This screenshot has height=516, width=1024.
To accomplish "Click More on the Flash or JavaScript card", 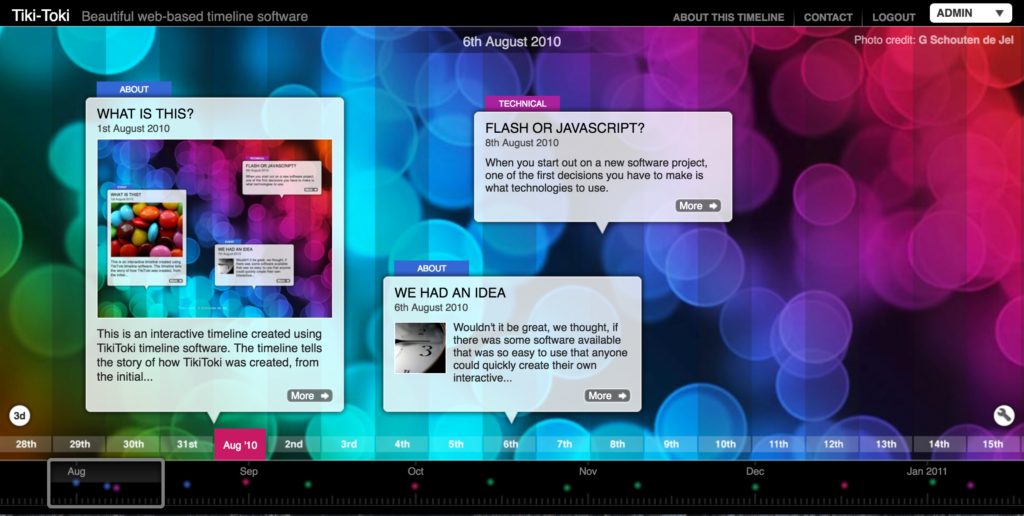I will click(x=698, y=206).
